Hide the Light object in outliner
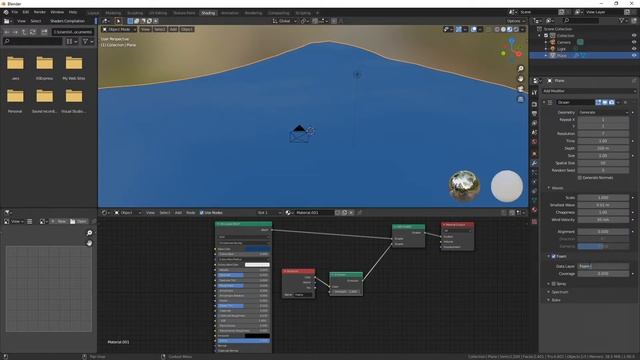640x360 pixels. (634, 49)
